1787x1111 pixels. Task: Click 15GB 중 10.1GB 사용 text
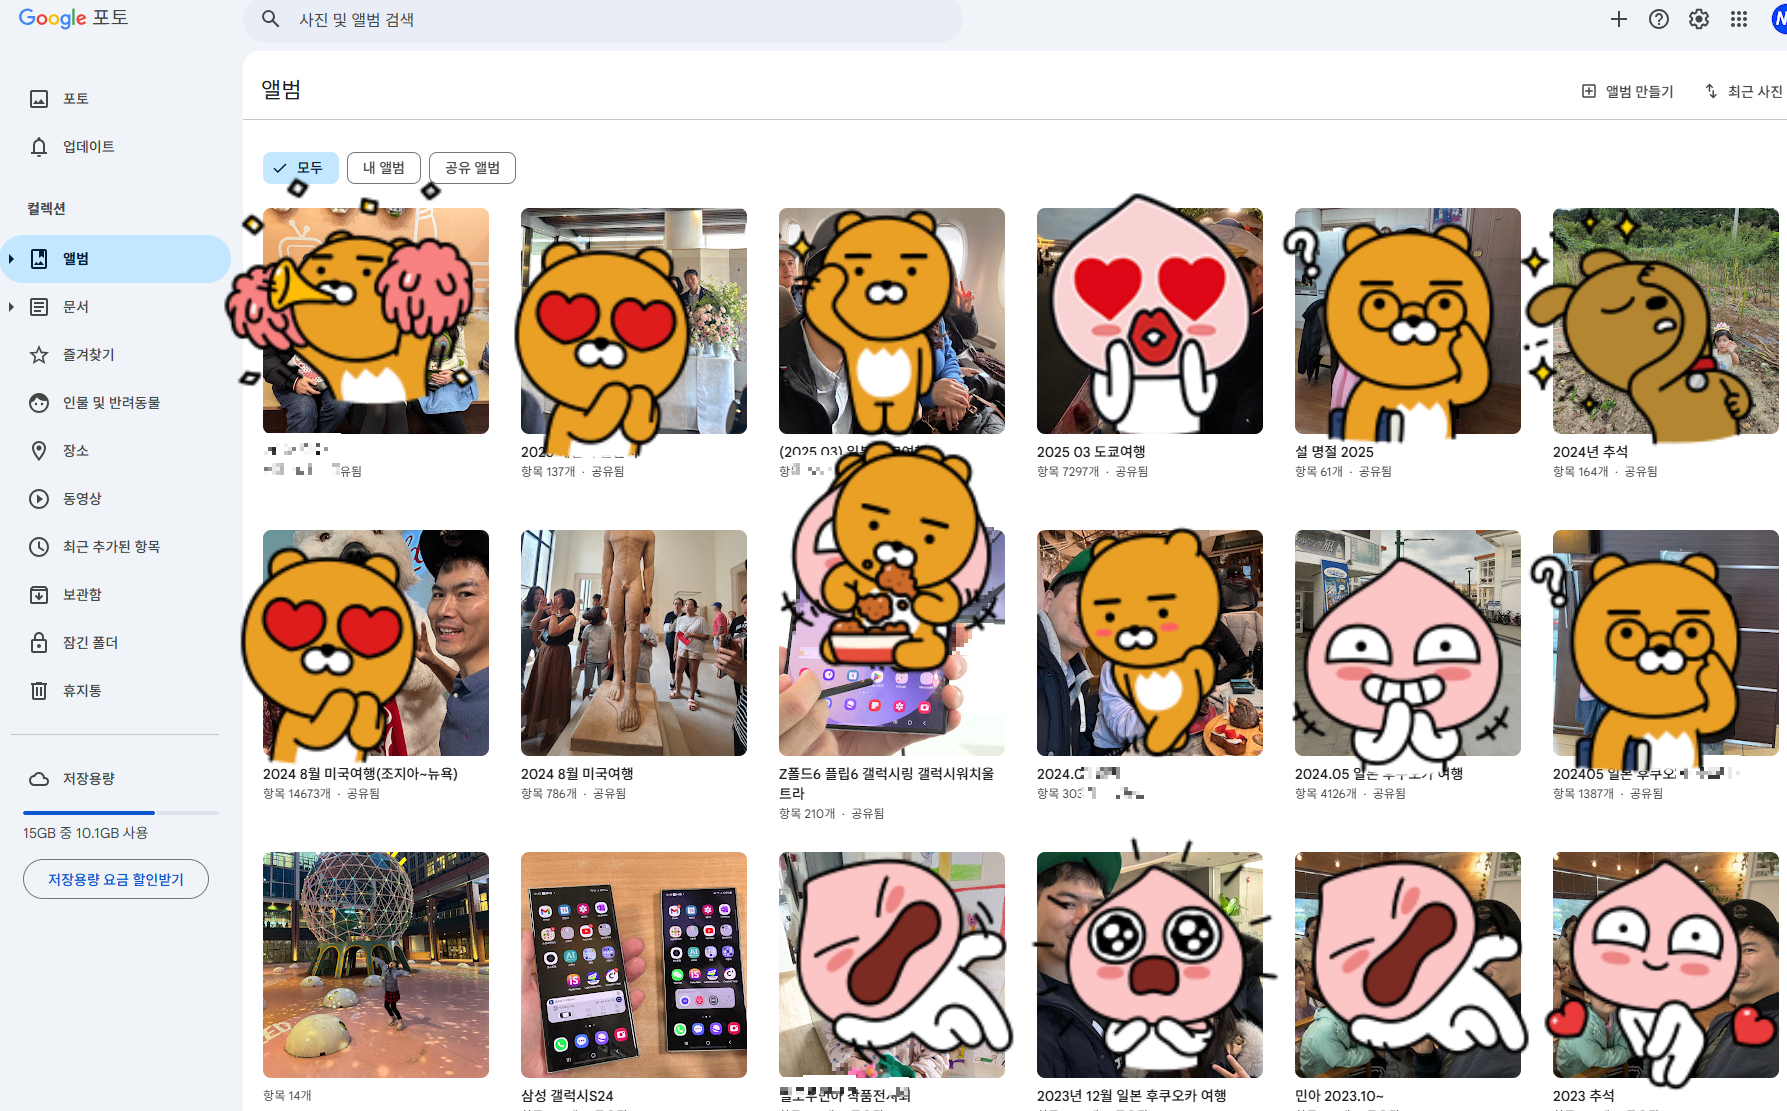[x=86, y=833]
